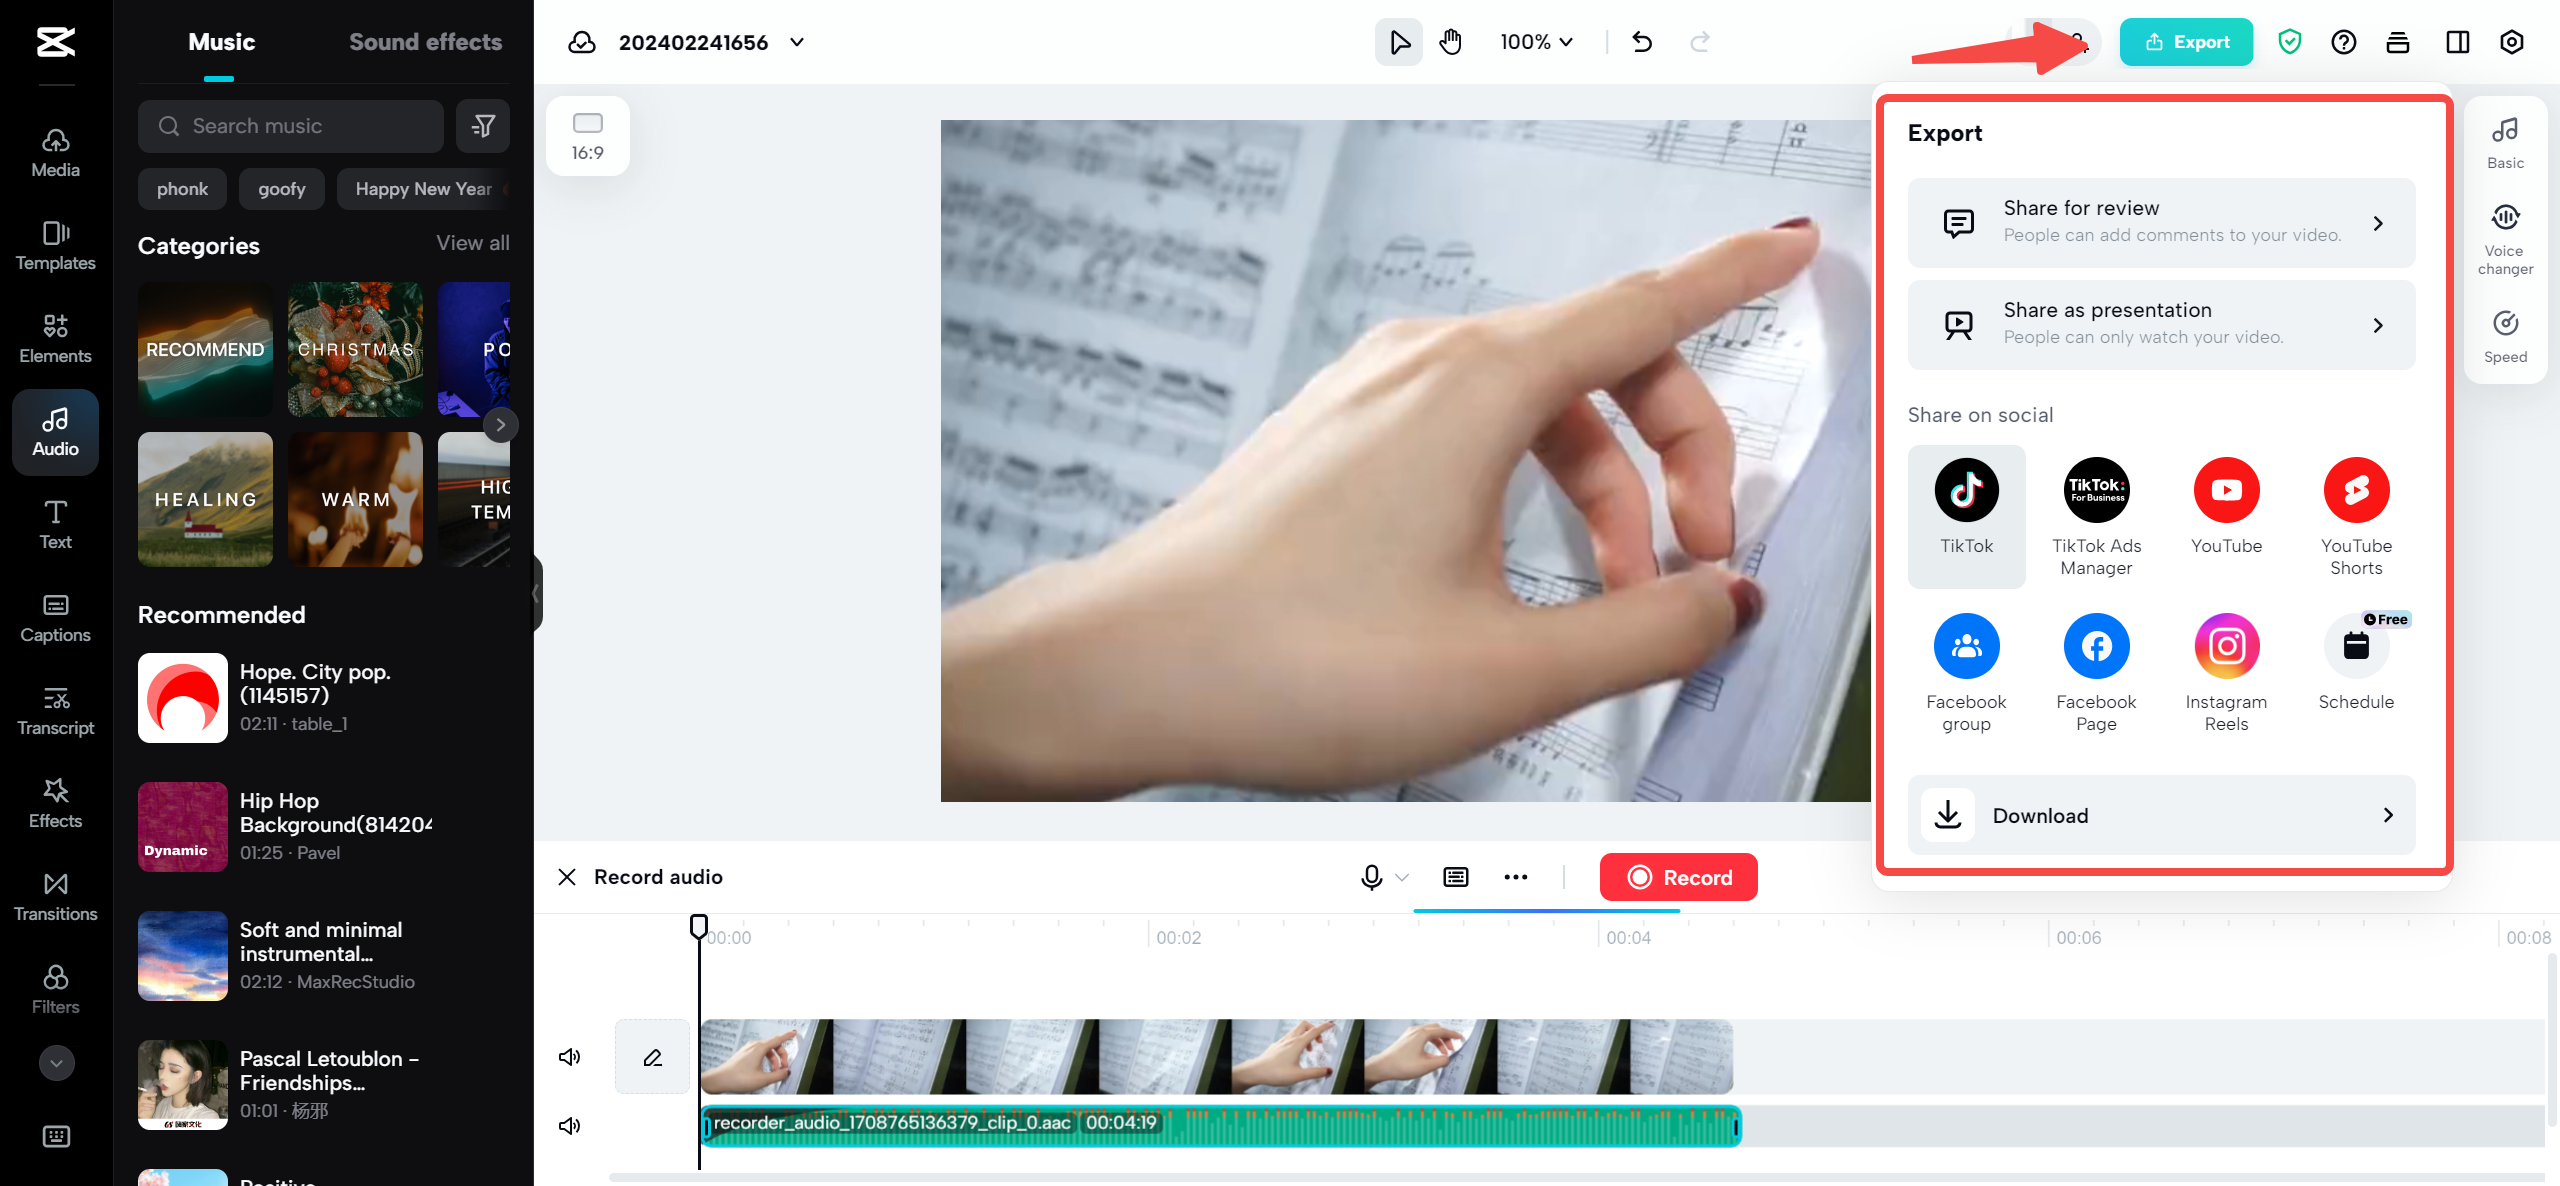Screen dimensions: 2560x1186
Task: Select the hand pan tool
Action: click(1450, 42)
